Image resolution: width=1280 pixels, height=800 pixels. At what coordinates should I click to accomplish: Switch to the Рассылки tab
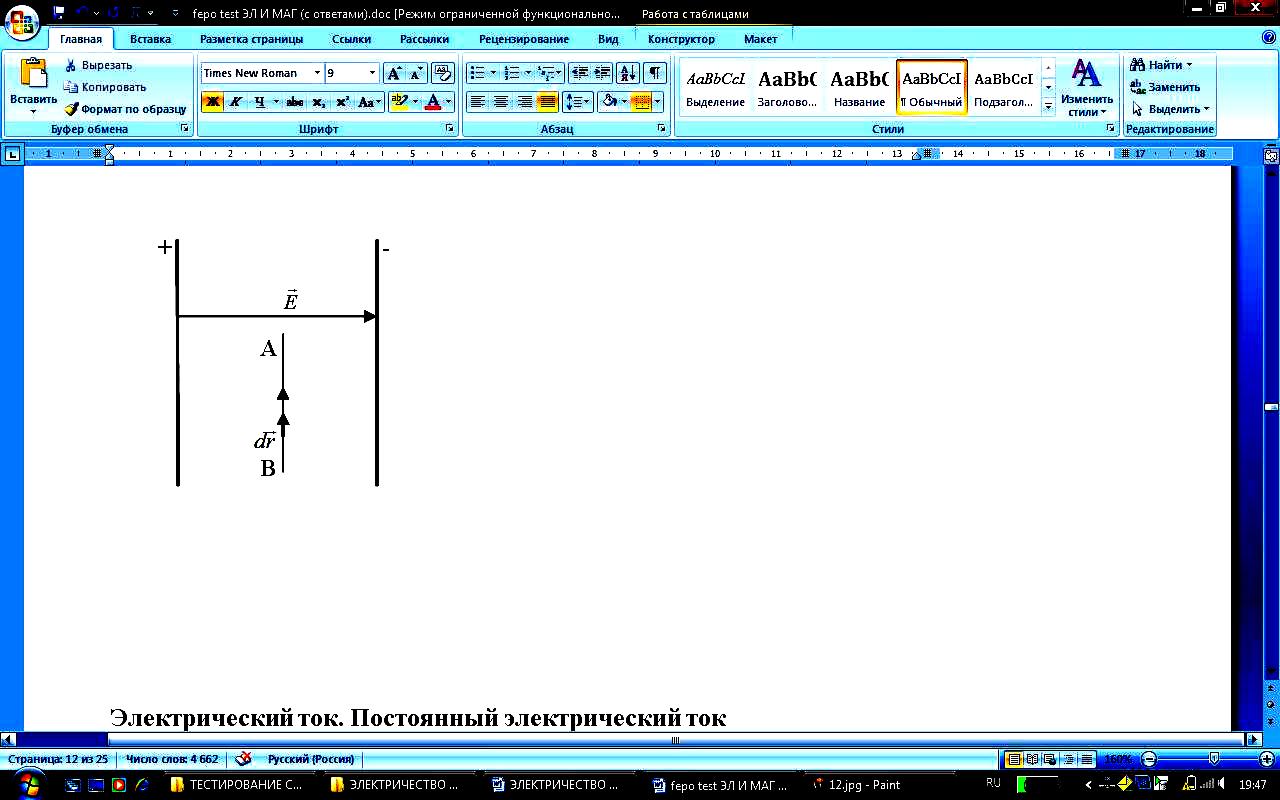point(424,39)
